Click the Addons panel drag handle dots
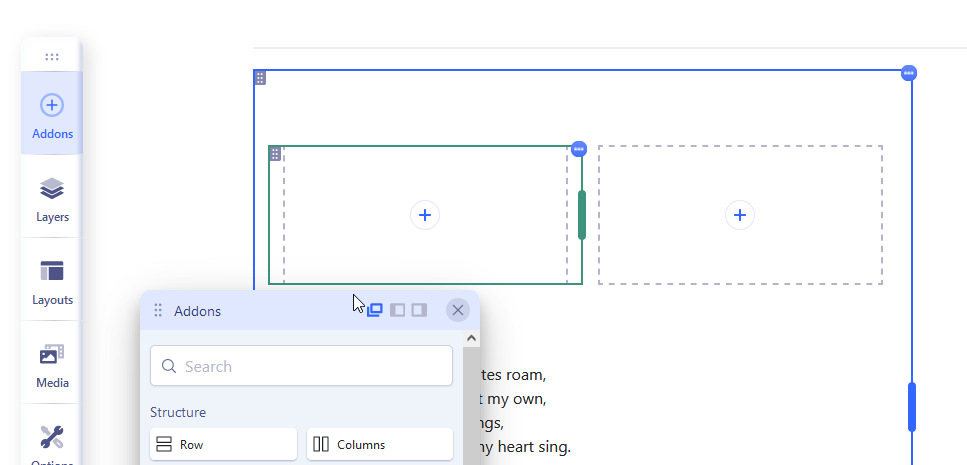Screen dimensions: 967x465 click(158, 310)
